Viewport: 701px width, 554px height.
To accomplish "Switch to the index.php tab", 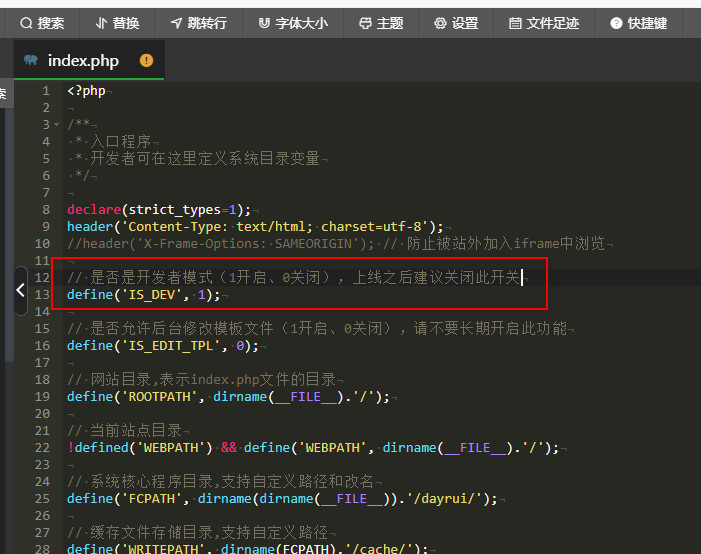I will click(x=83, y=61).
